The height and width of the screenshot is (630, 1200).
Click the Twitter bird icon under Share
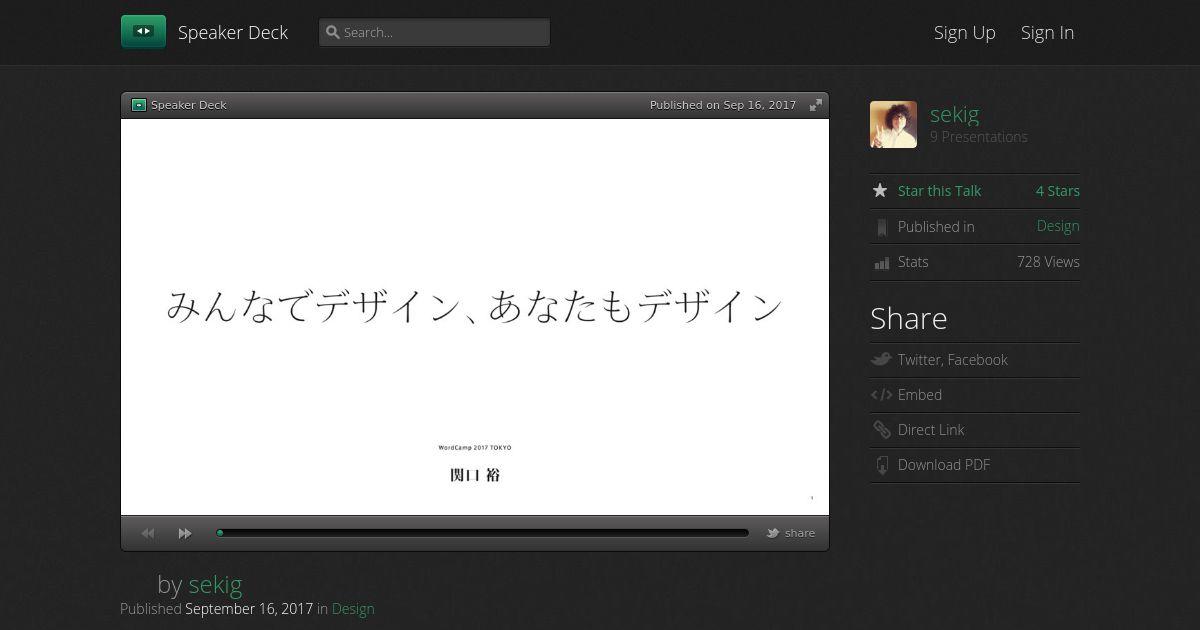pyautogui.click(x=881, y=360)
